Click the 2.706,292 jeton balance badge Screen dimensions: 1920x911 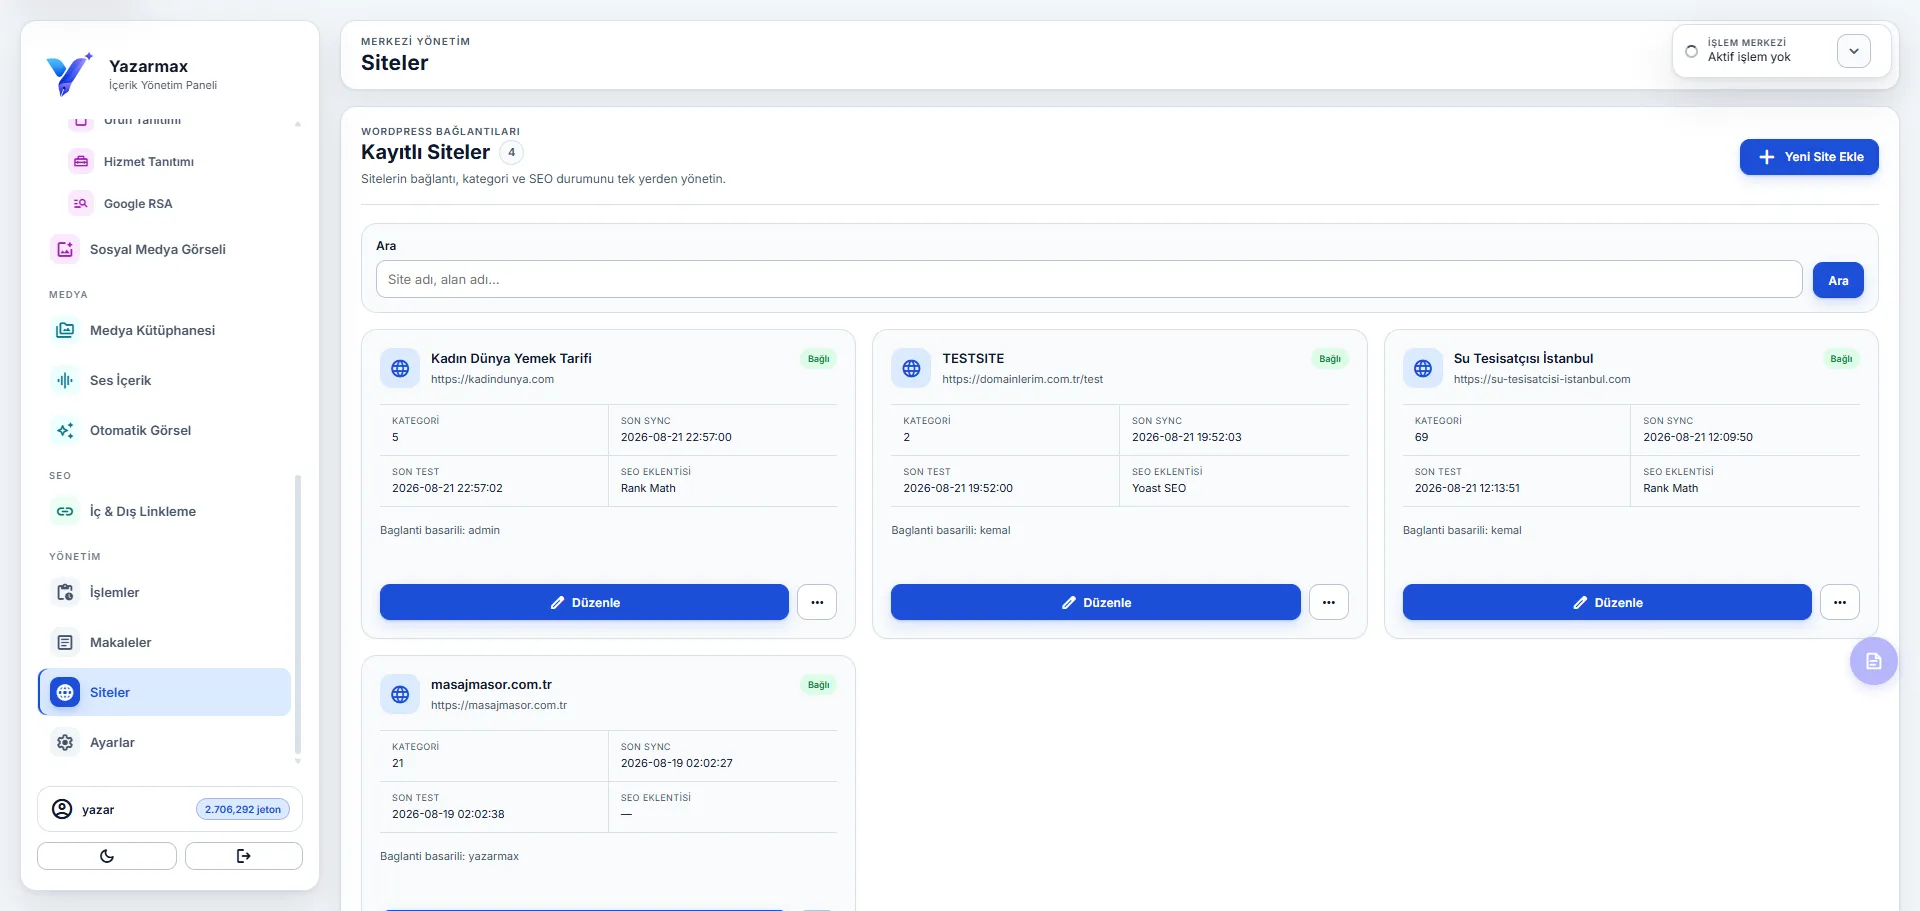[x=243, y=809]
